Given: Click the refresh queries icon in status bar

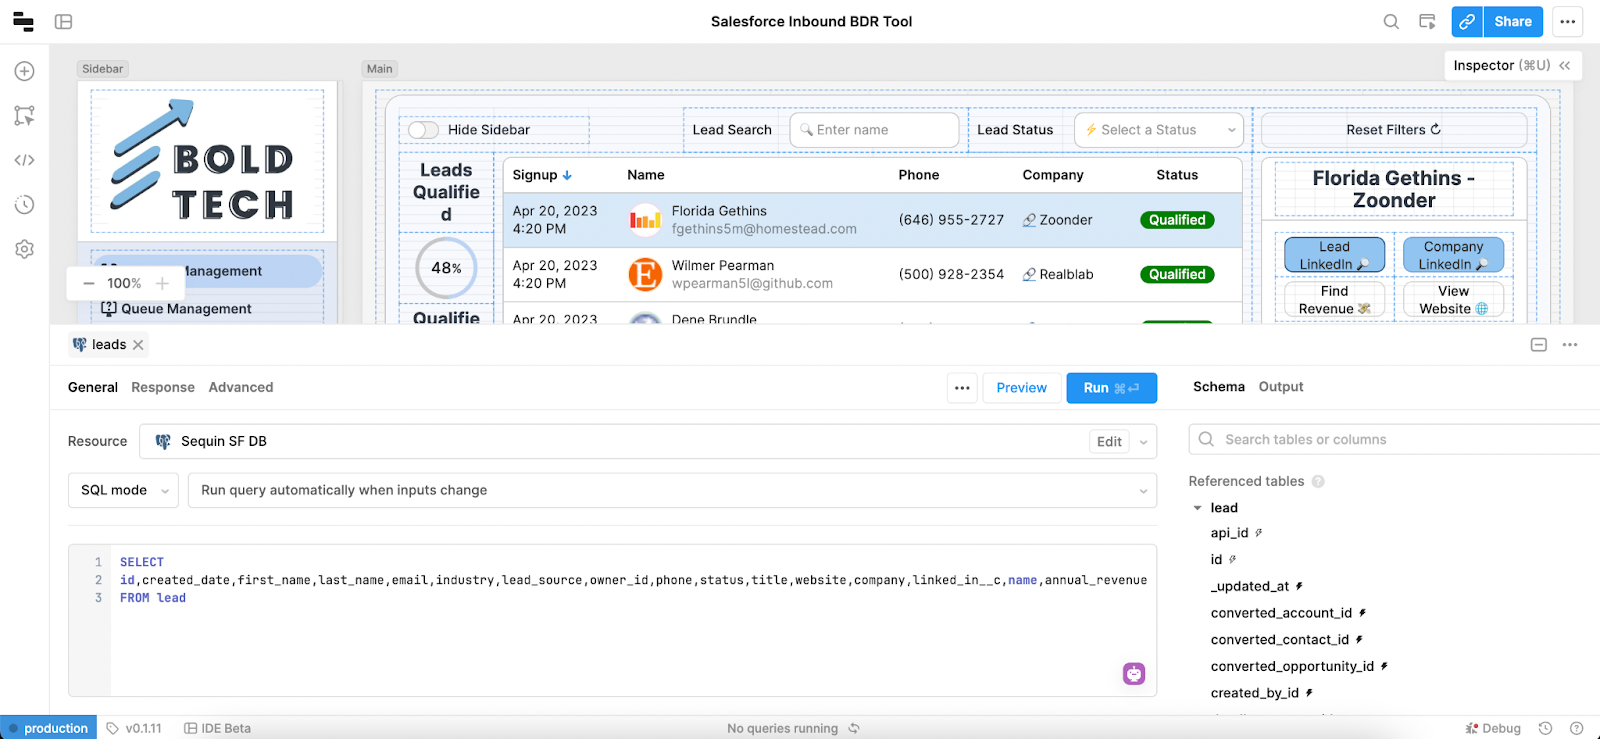Looking at the screenshot, I should click(854, 728).
